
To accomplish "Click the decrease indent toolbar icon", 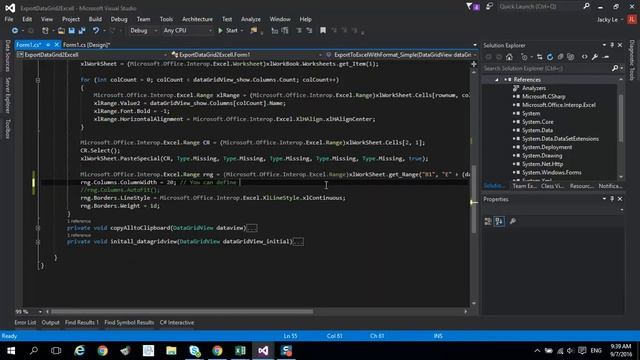I will coord(299,31).
